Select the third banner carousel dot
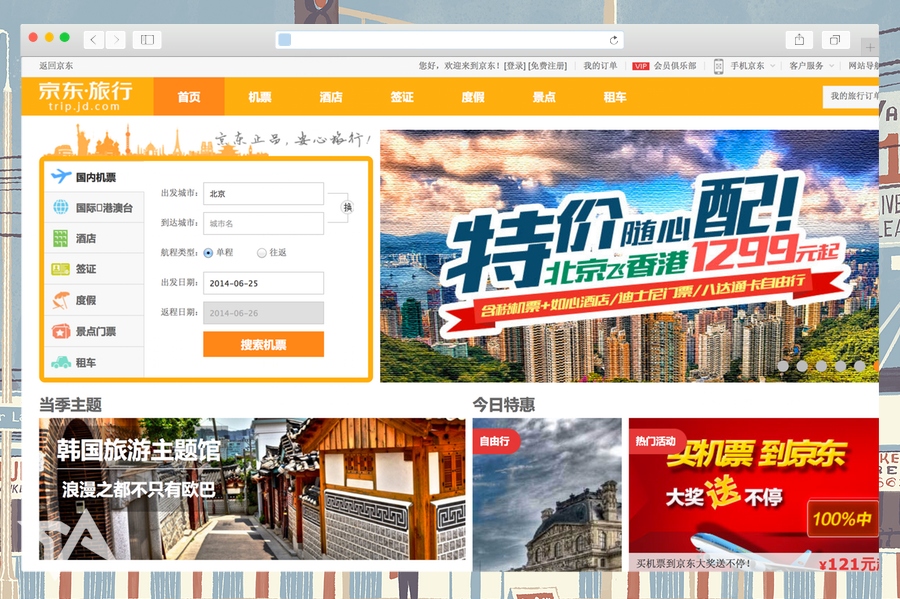The width and height of the screenshot is (900, 599). tap(821, 366)
